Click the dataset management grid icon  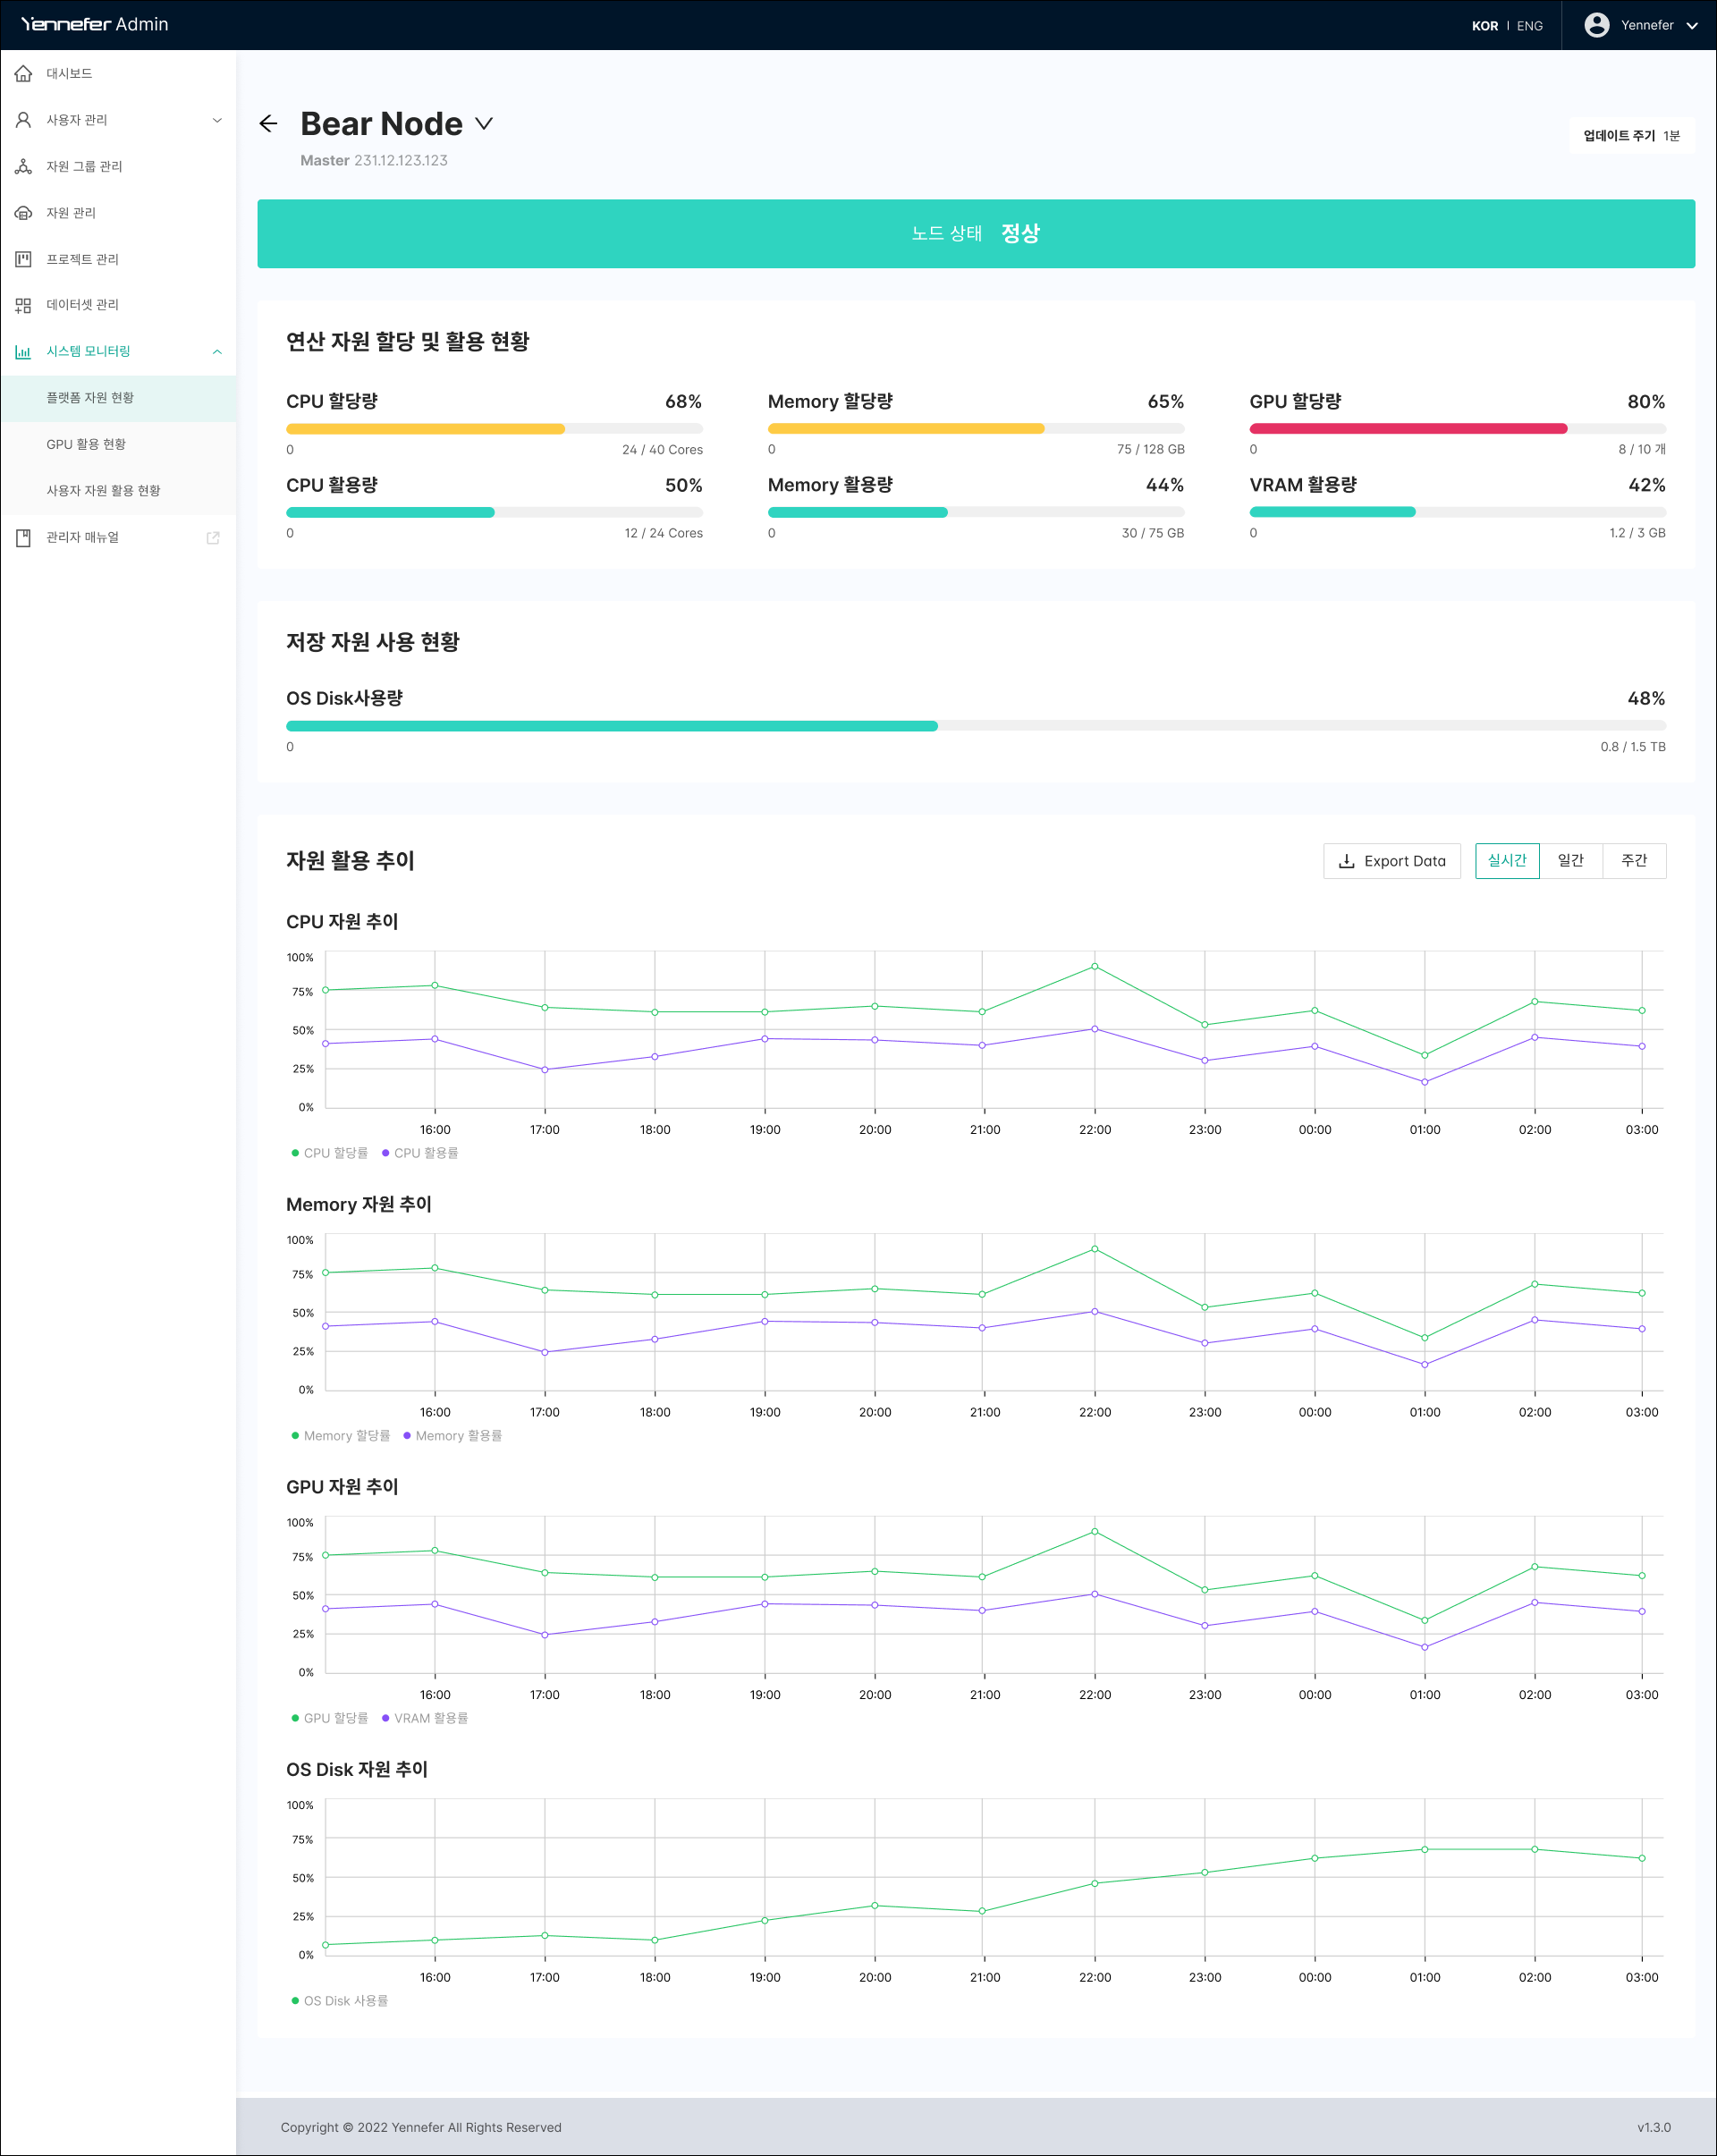point(23,305)
